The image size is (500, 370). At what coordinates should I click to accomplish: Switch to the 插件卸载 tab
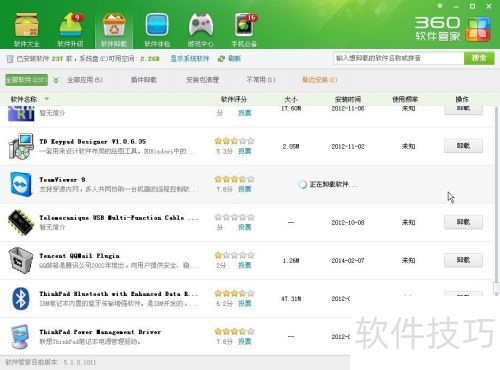pyautogui.click(x=144, y=80)
